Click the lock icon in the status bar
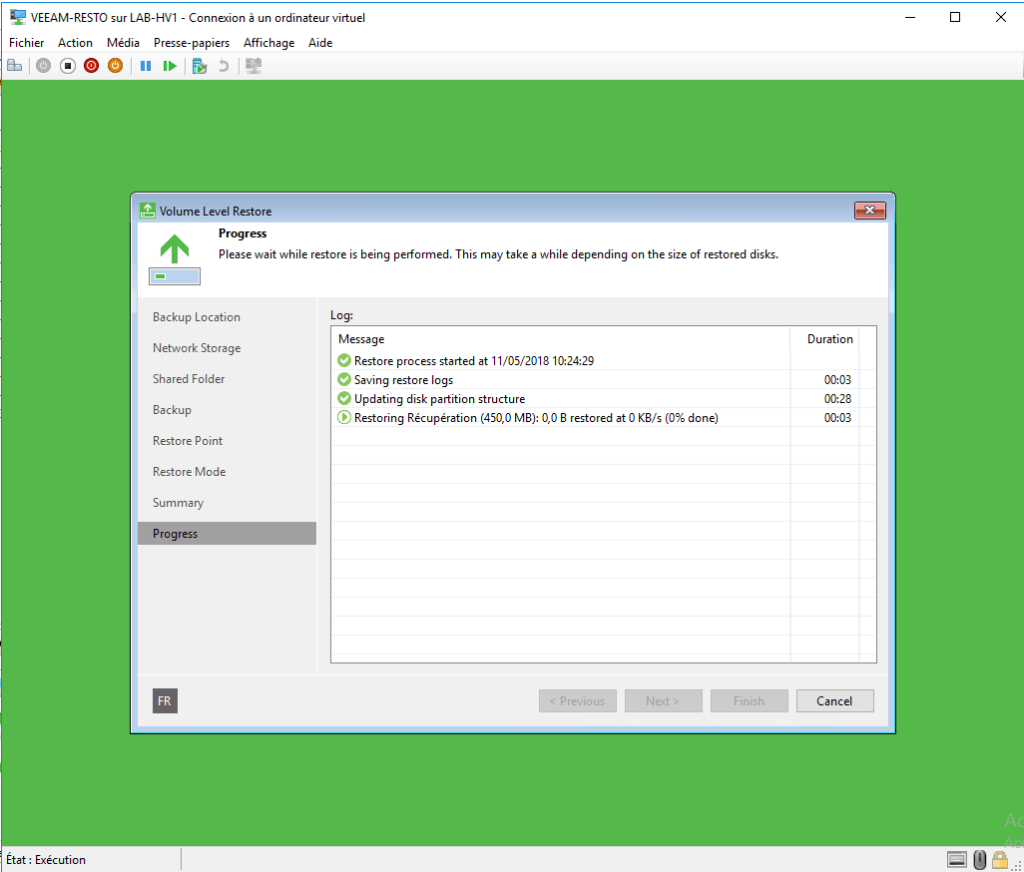The image size is (1024, 872). click(x=1000, y=860)
